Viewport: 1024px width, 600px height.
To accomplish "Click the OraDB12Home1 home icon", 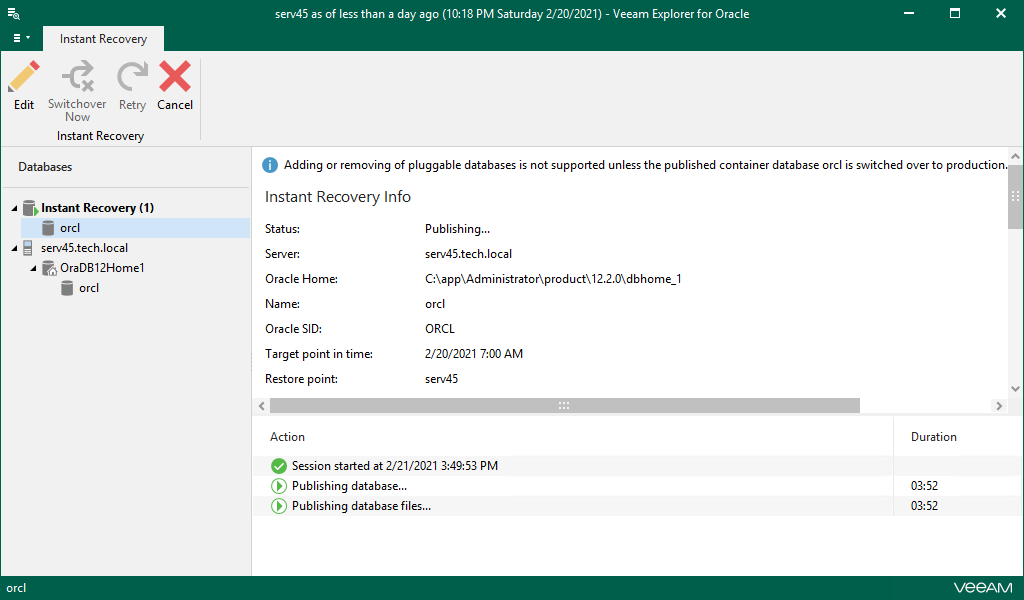I will point(49,268).
